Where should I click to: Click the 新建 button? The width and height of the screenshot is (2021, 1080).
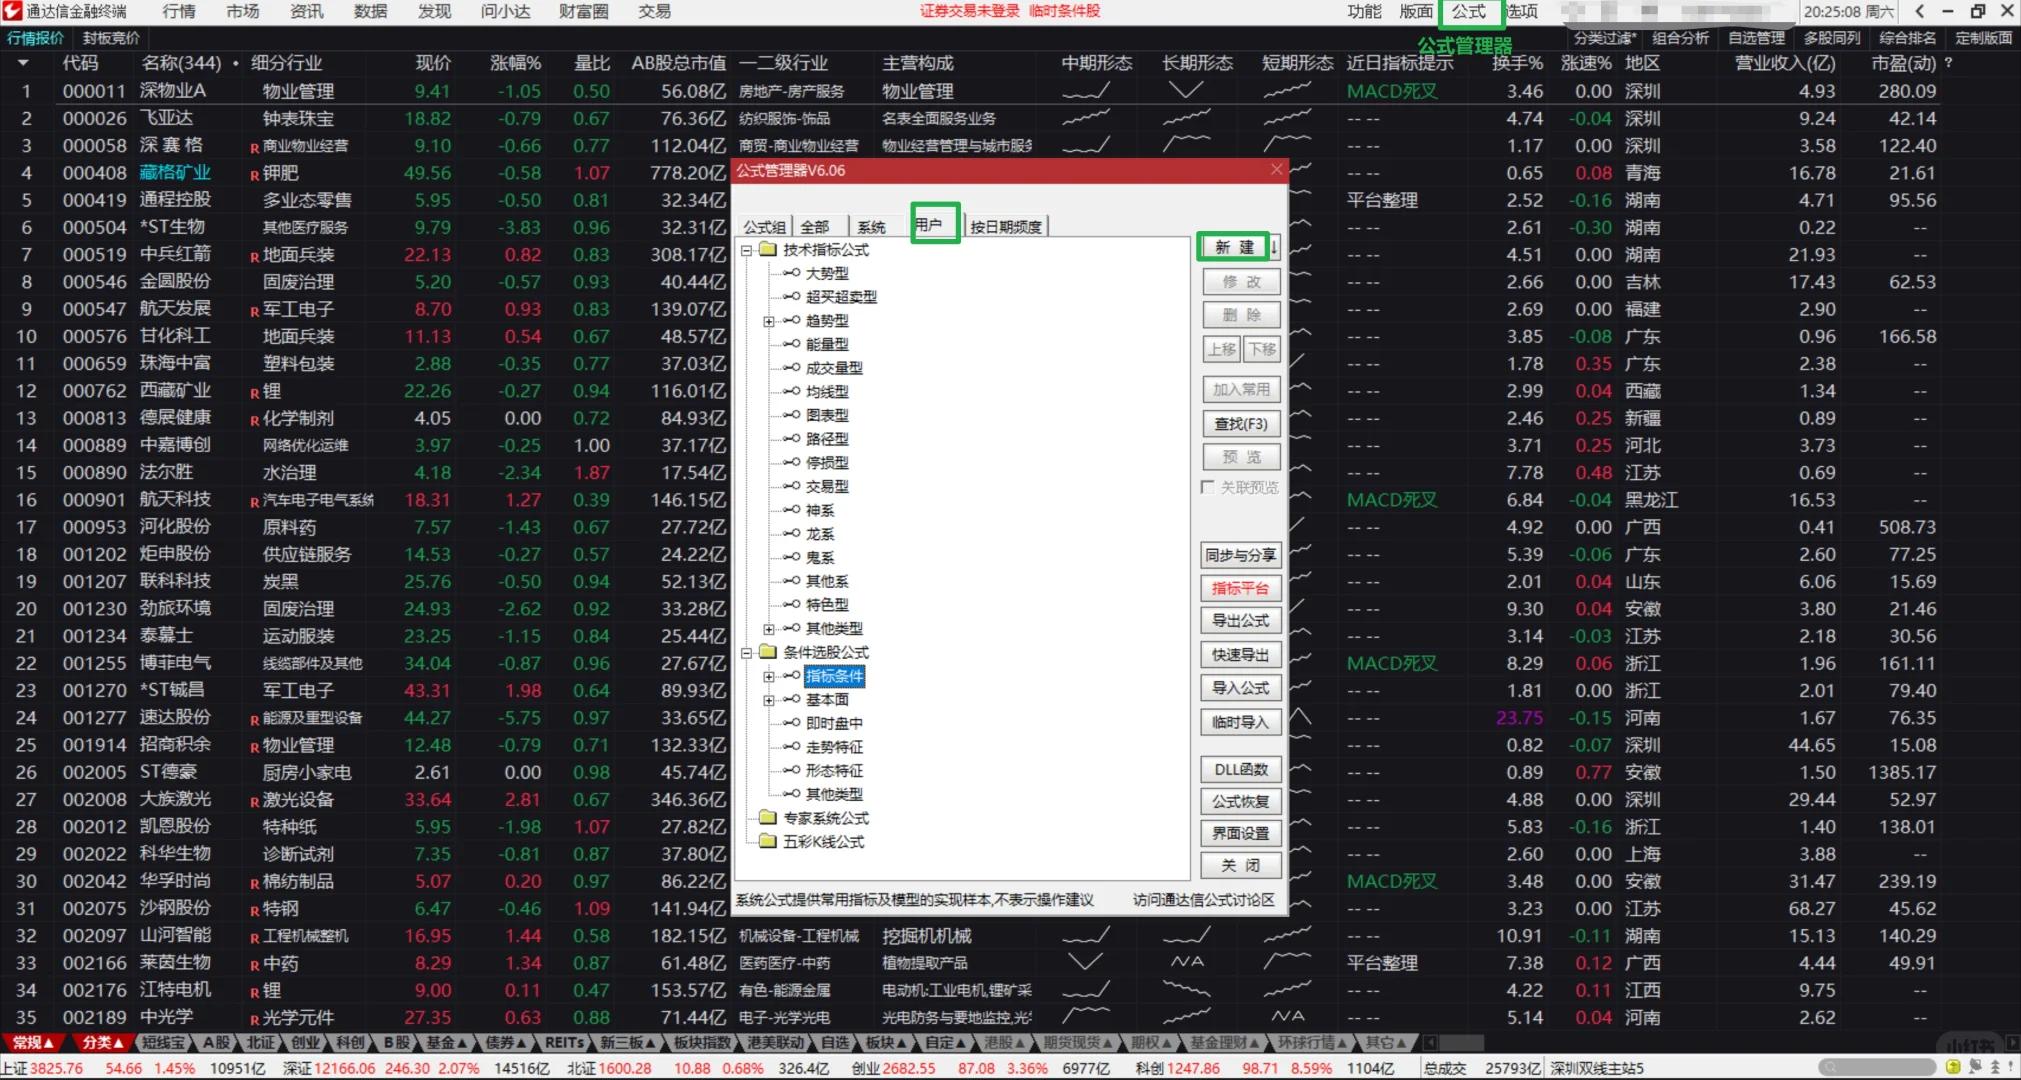[x=1235, y=247]
